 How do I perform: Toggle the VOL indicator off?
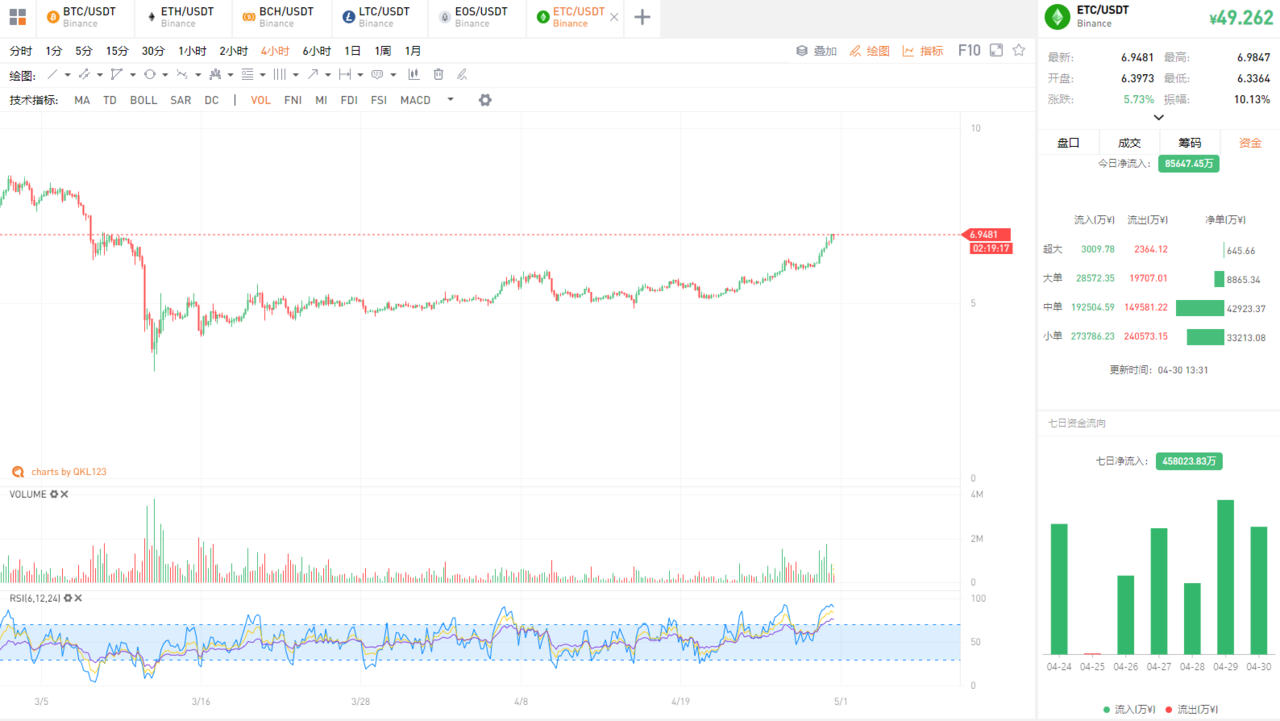pyautogui.click(x=260, y=100)
